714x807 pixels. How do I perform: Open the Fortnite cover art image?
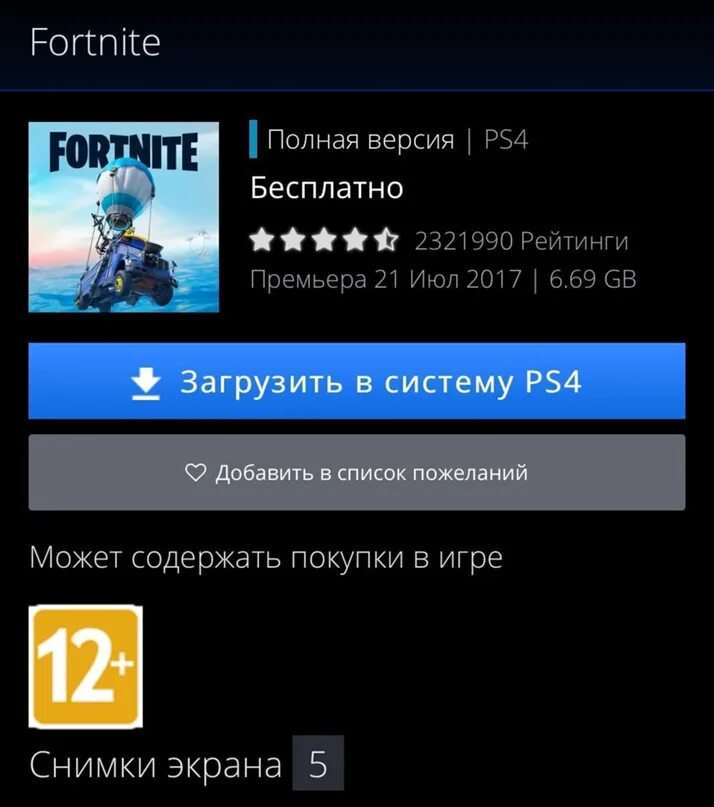pyautogui.click(x=124, y=217)
